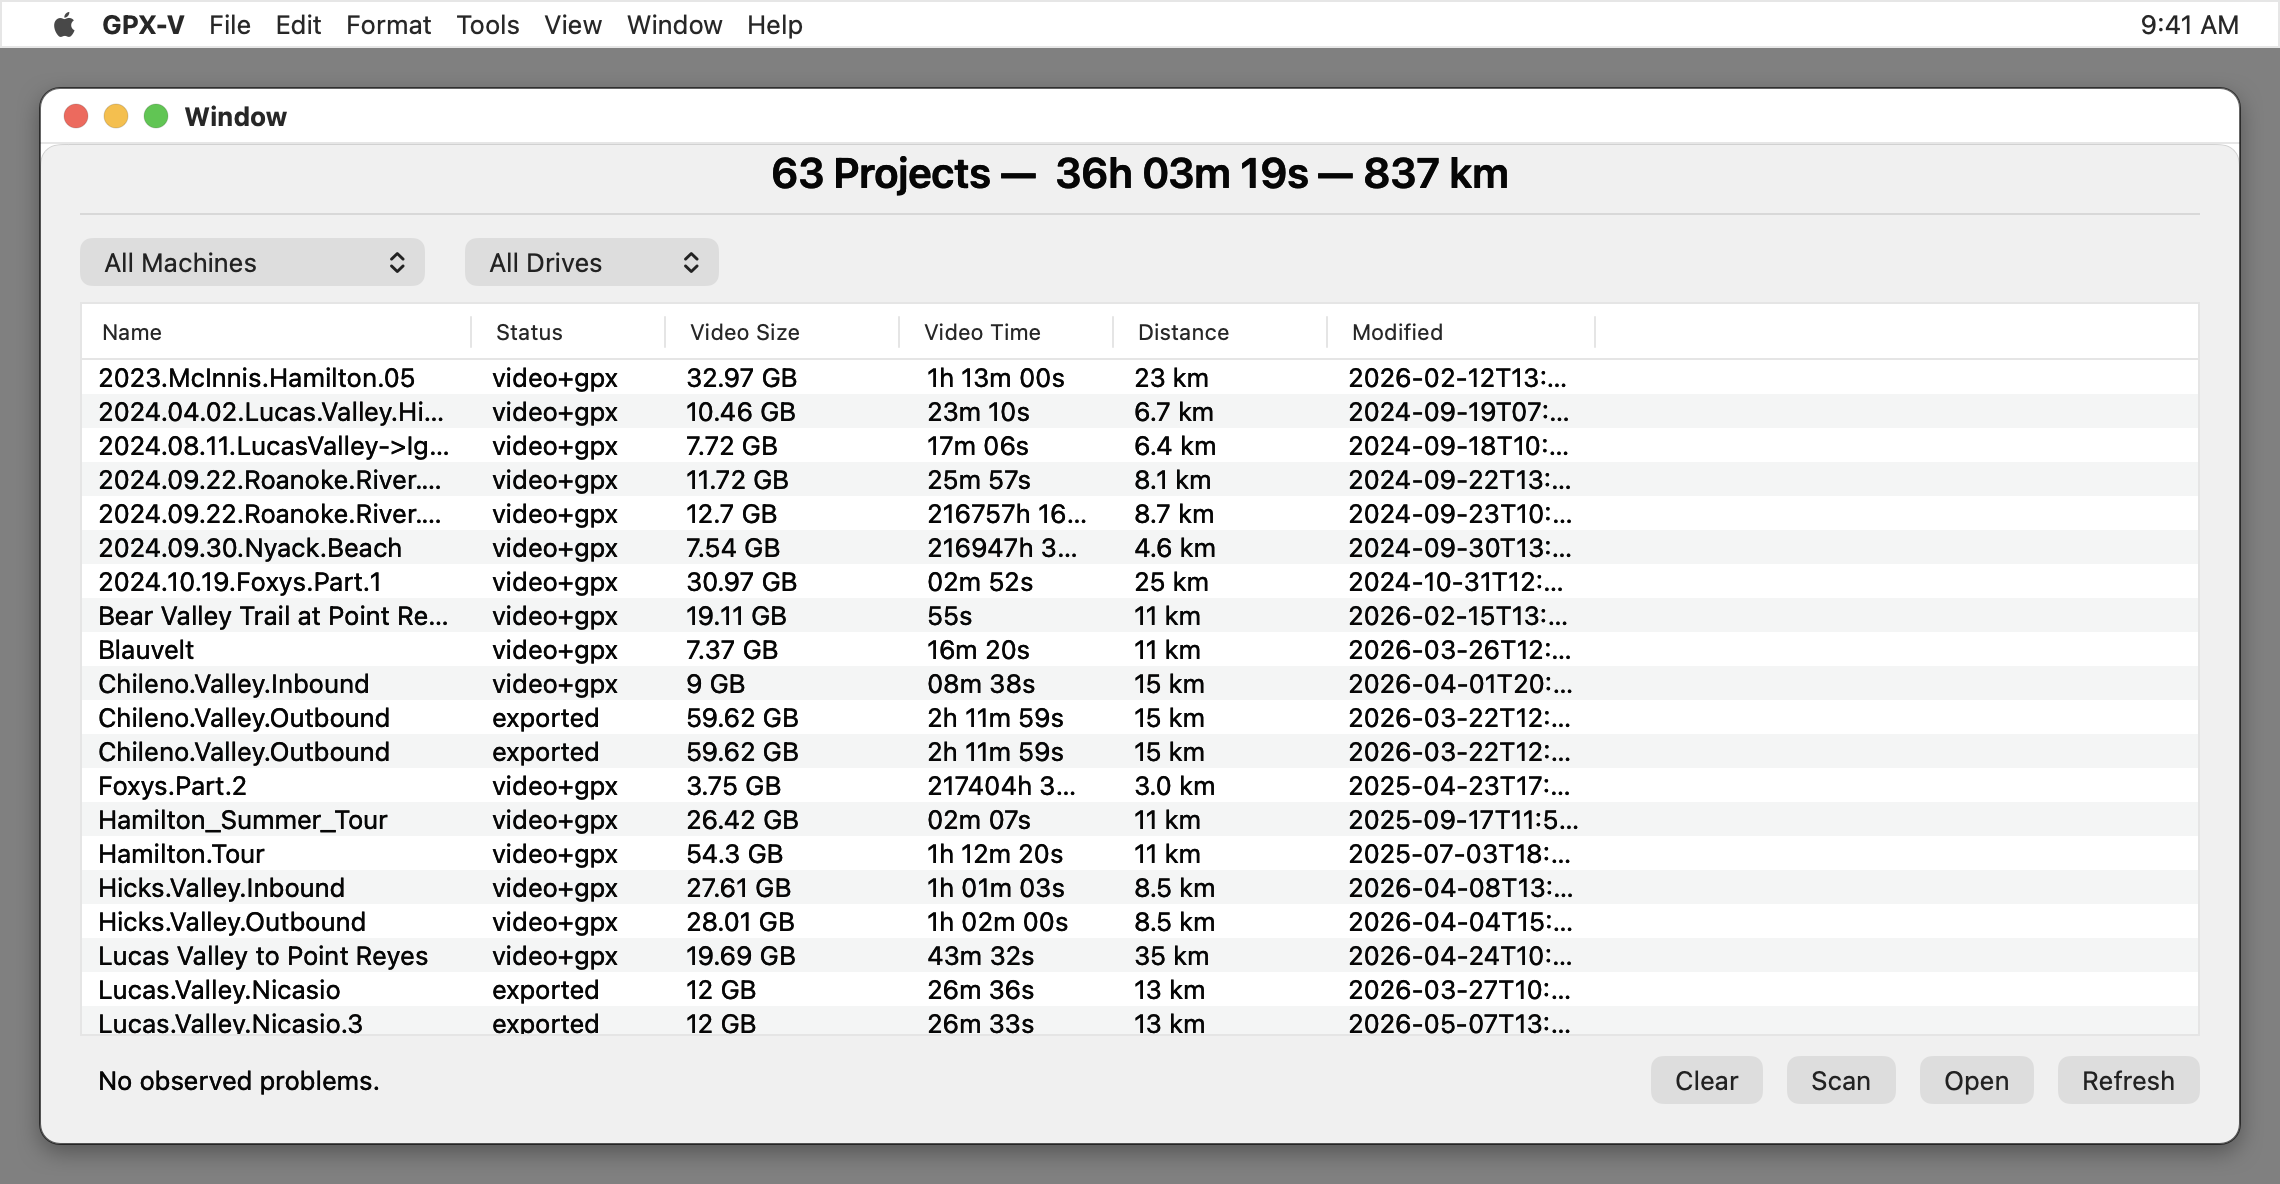Start a scan with Scan button
Screen dimensions: 2280x1184
tap(1840, 1080)
